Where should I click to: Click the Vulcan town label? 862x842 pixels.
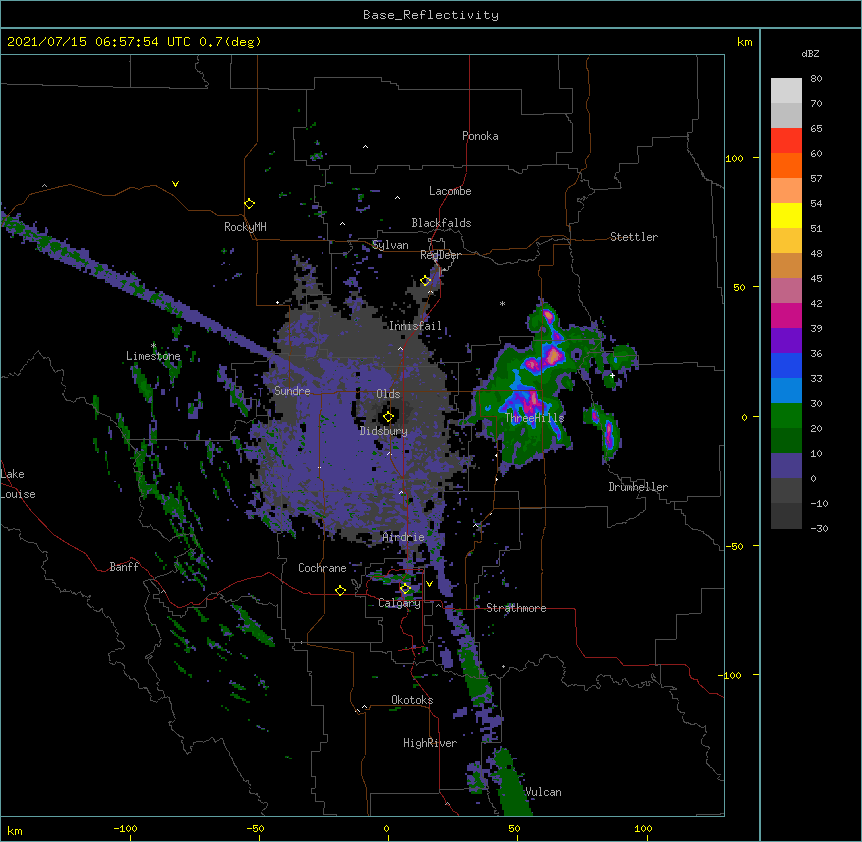[x=543, y=792]
